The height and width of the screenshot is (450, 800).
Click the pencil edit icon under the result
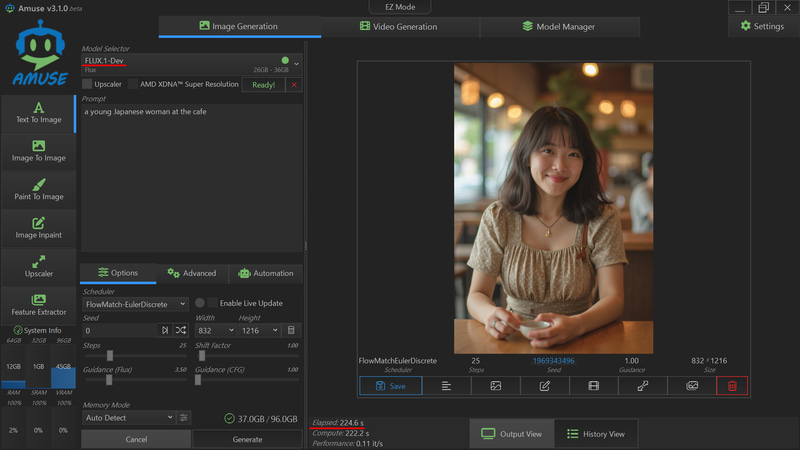[x=545, y=386]
